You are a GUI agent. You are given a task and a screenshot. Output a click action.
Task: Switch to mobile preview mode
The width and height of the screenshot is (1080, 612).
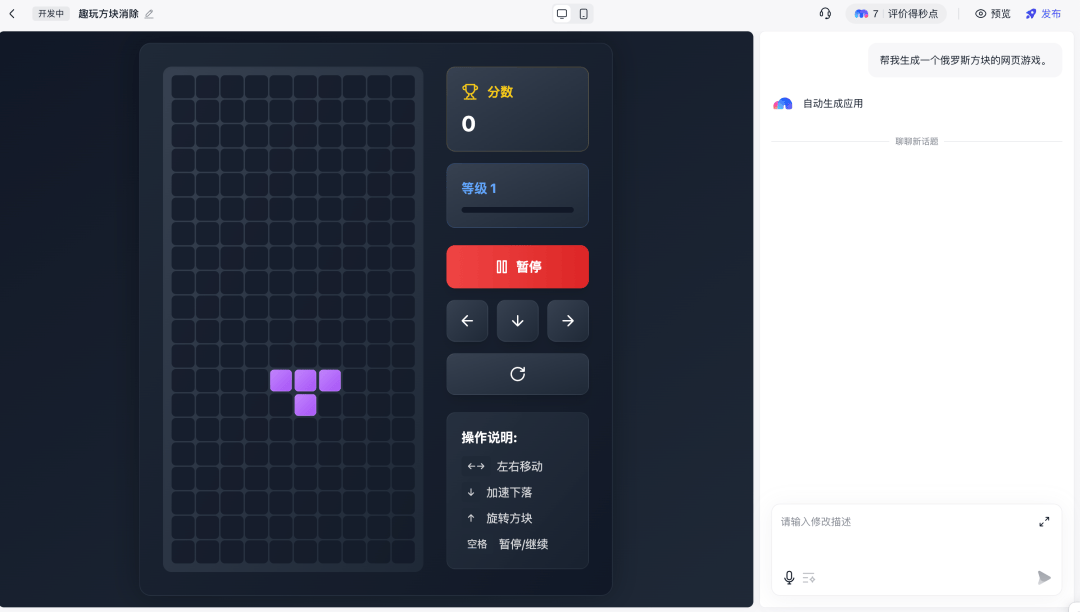(584, 14)
